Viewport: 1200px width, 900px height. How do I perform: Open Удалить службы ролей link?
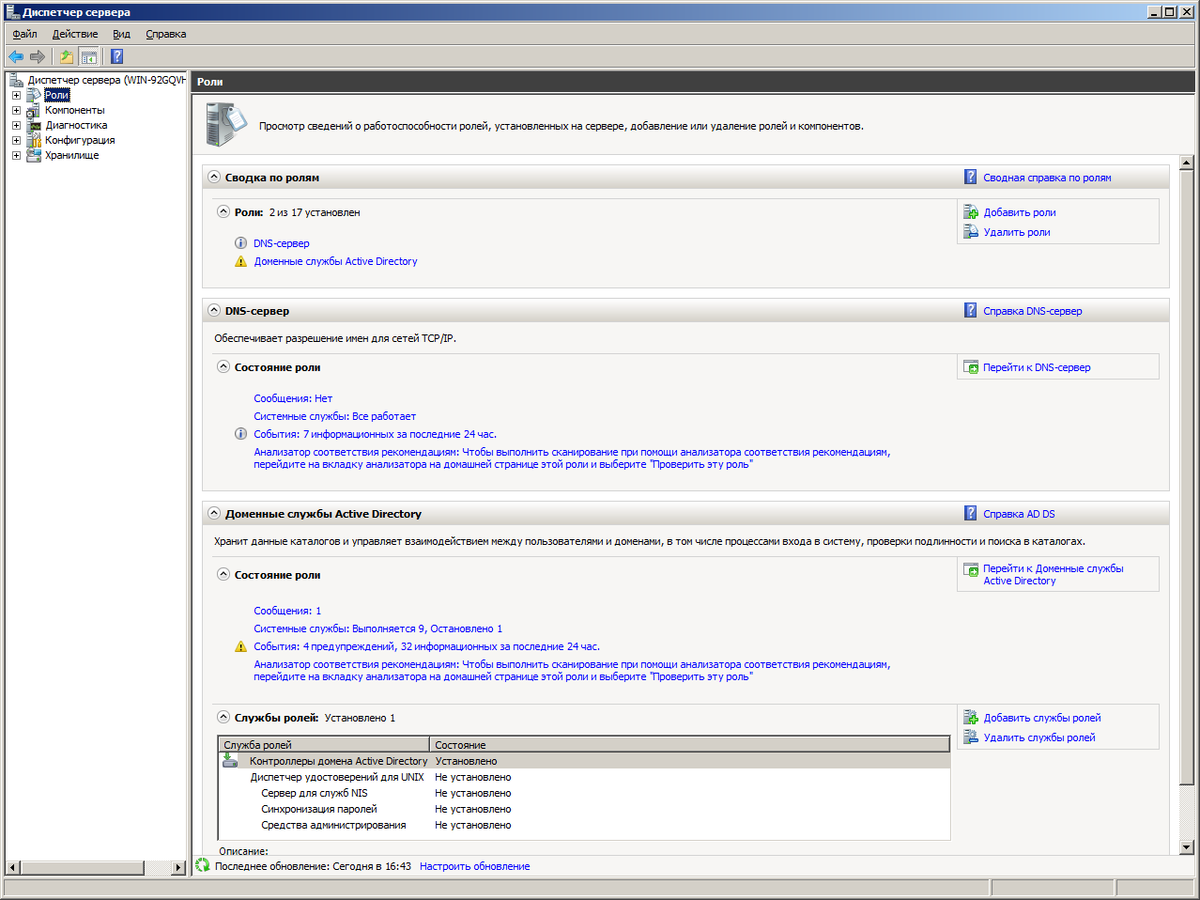(x=1039, y=738)
